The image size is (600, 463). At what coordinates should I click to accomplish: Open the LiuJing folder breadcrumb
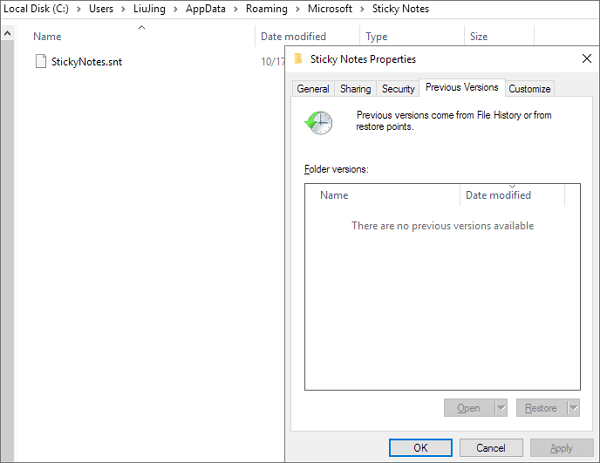pyautogui.click(x=149, y=9)
